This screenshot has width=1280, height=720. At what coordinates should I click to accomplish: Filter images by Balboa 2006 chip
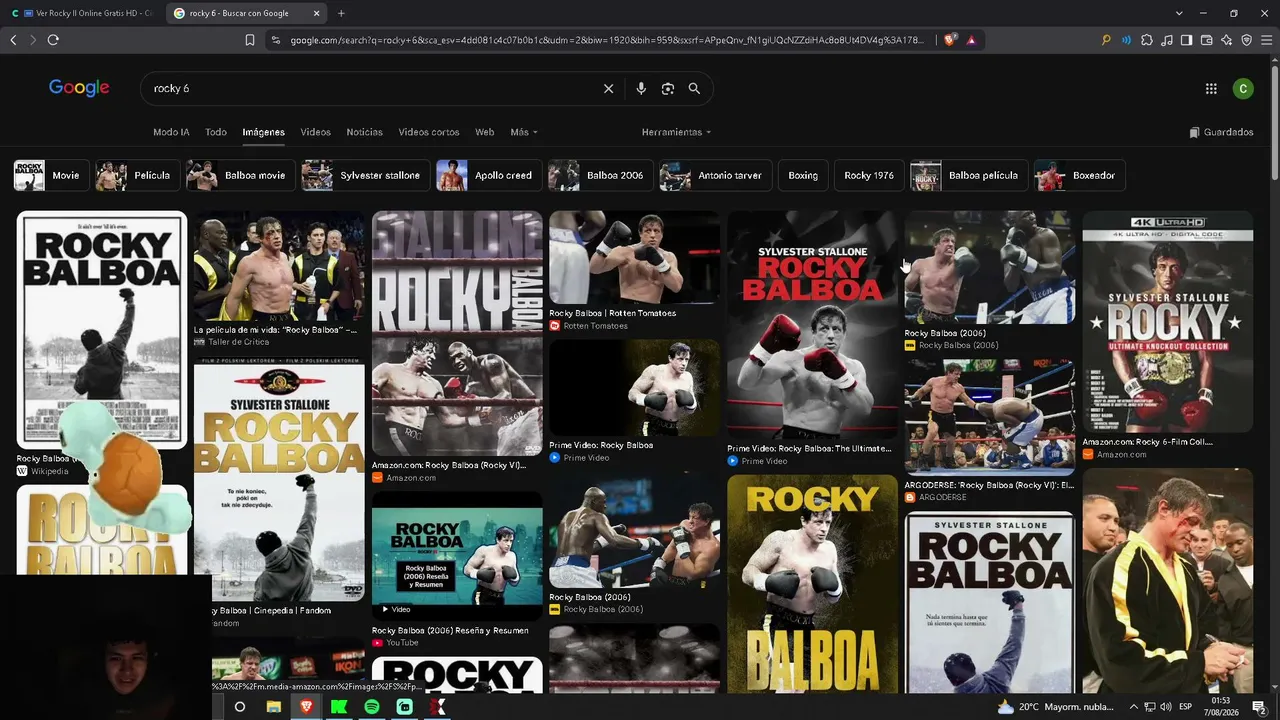601,175
